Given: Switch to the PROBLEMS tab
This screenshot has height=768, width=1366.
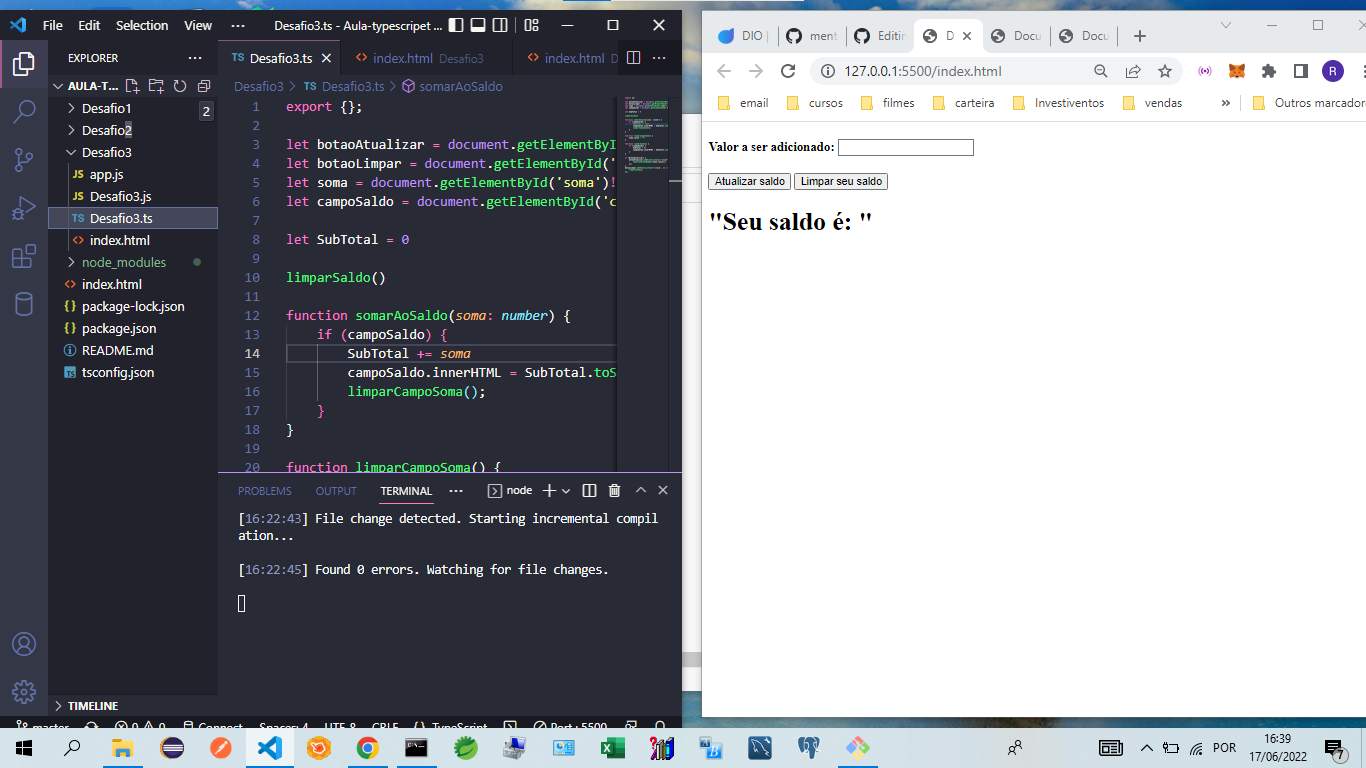Looking at the screenshot, I should pos(264,490).
